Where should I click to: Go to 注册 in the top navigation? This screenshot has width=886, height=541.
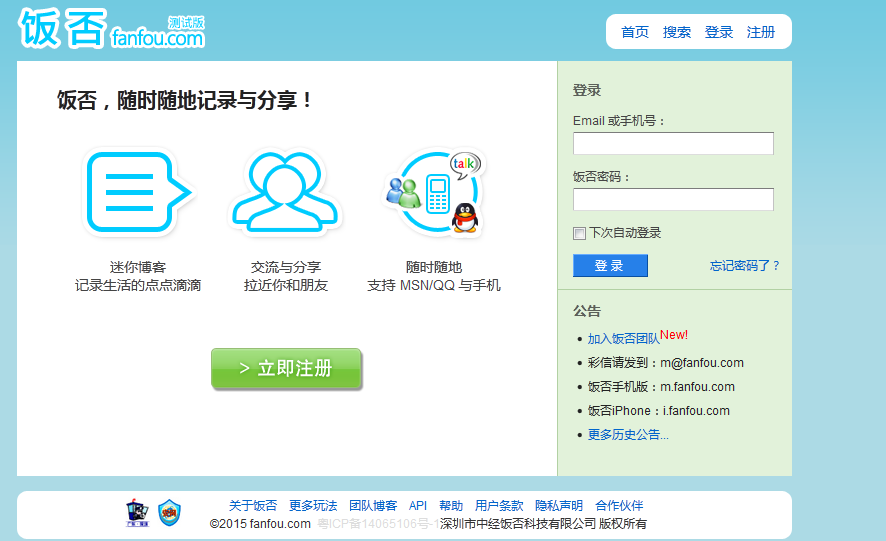click(x=761, y=32)
